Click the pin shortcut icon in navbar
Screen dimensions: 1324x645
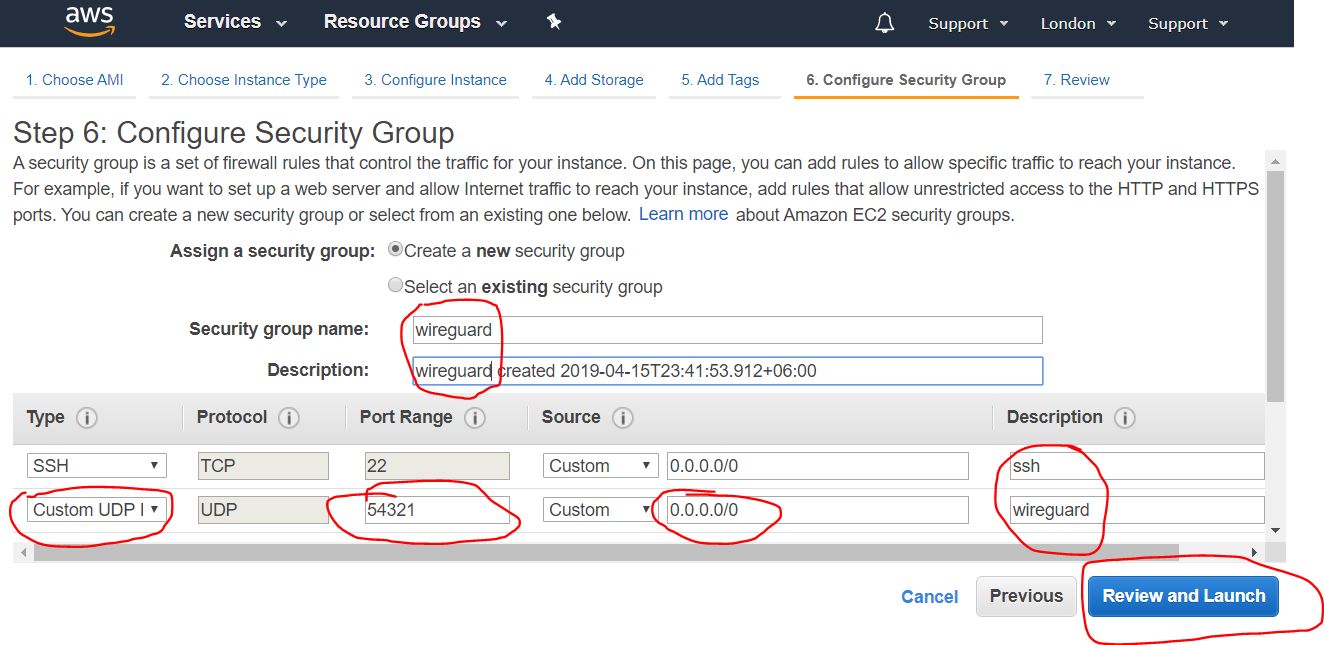click(x=553, y=22)
